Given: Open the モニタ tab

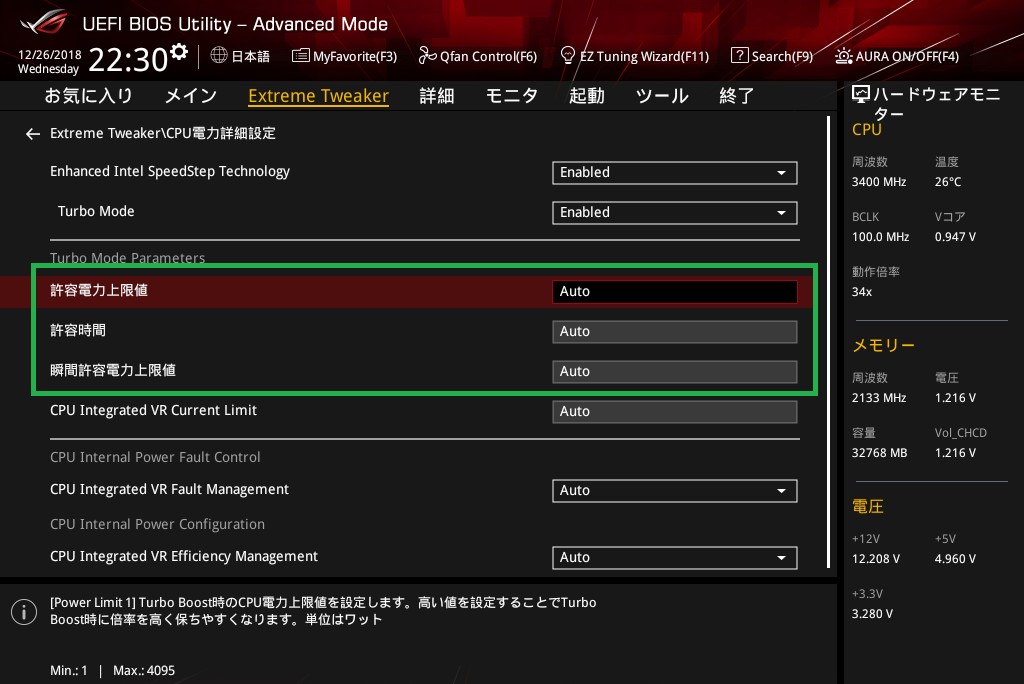Looking at the screenshot, I should 512,96.
